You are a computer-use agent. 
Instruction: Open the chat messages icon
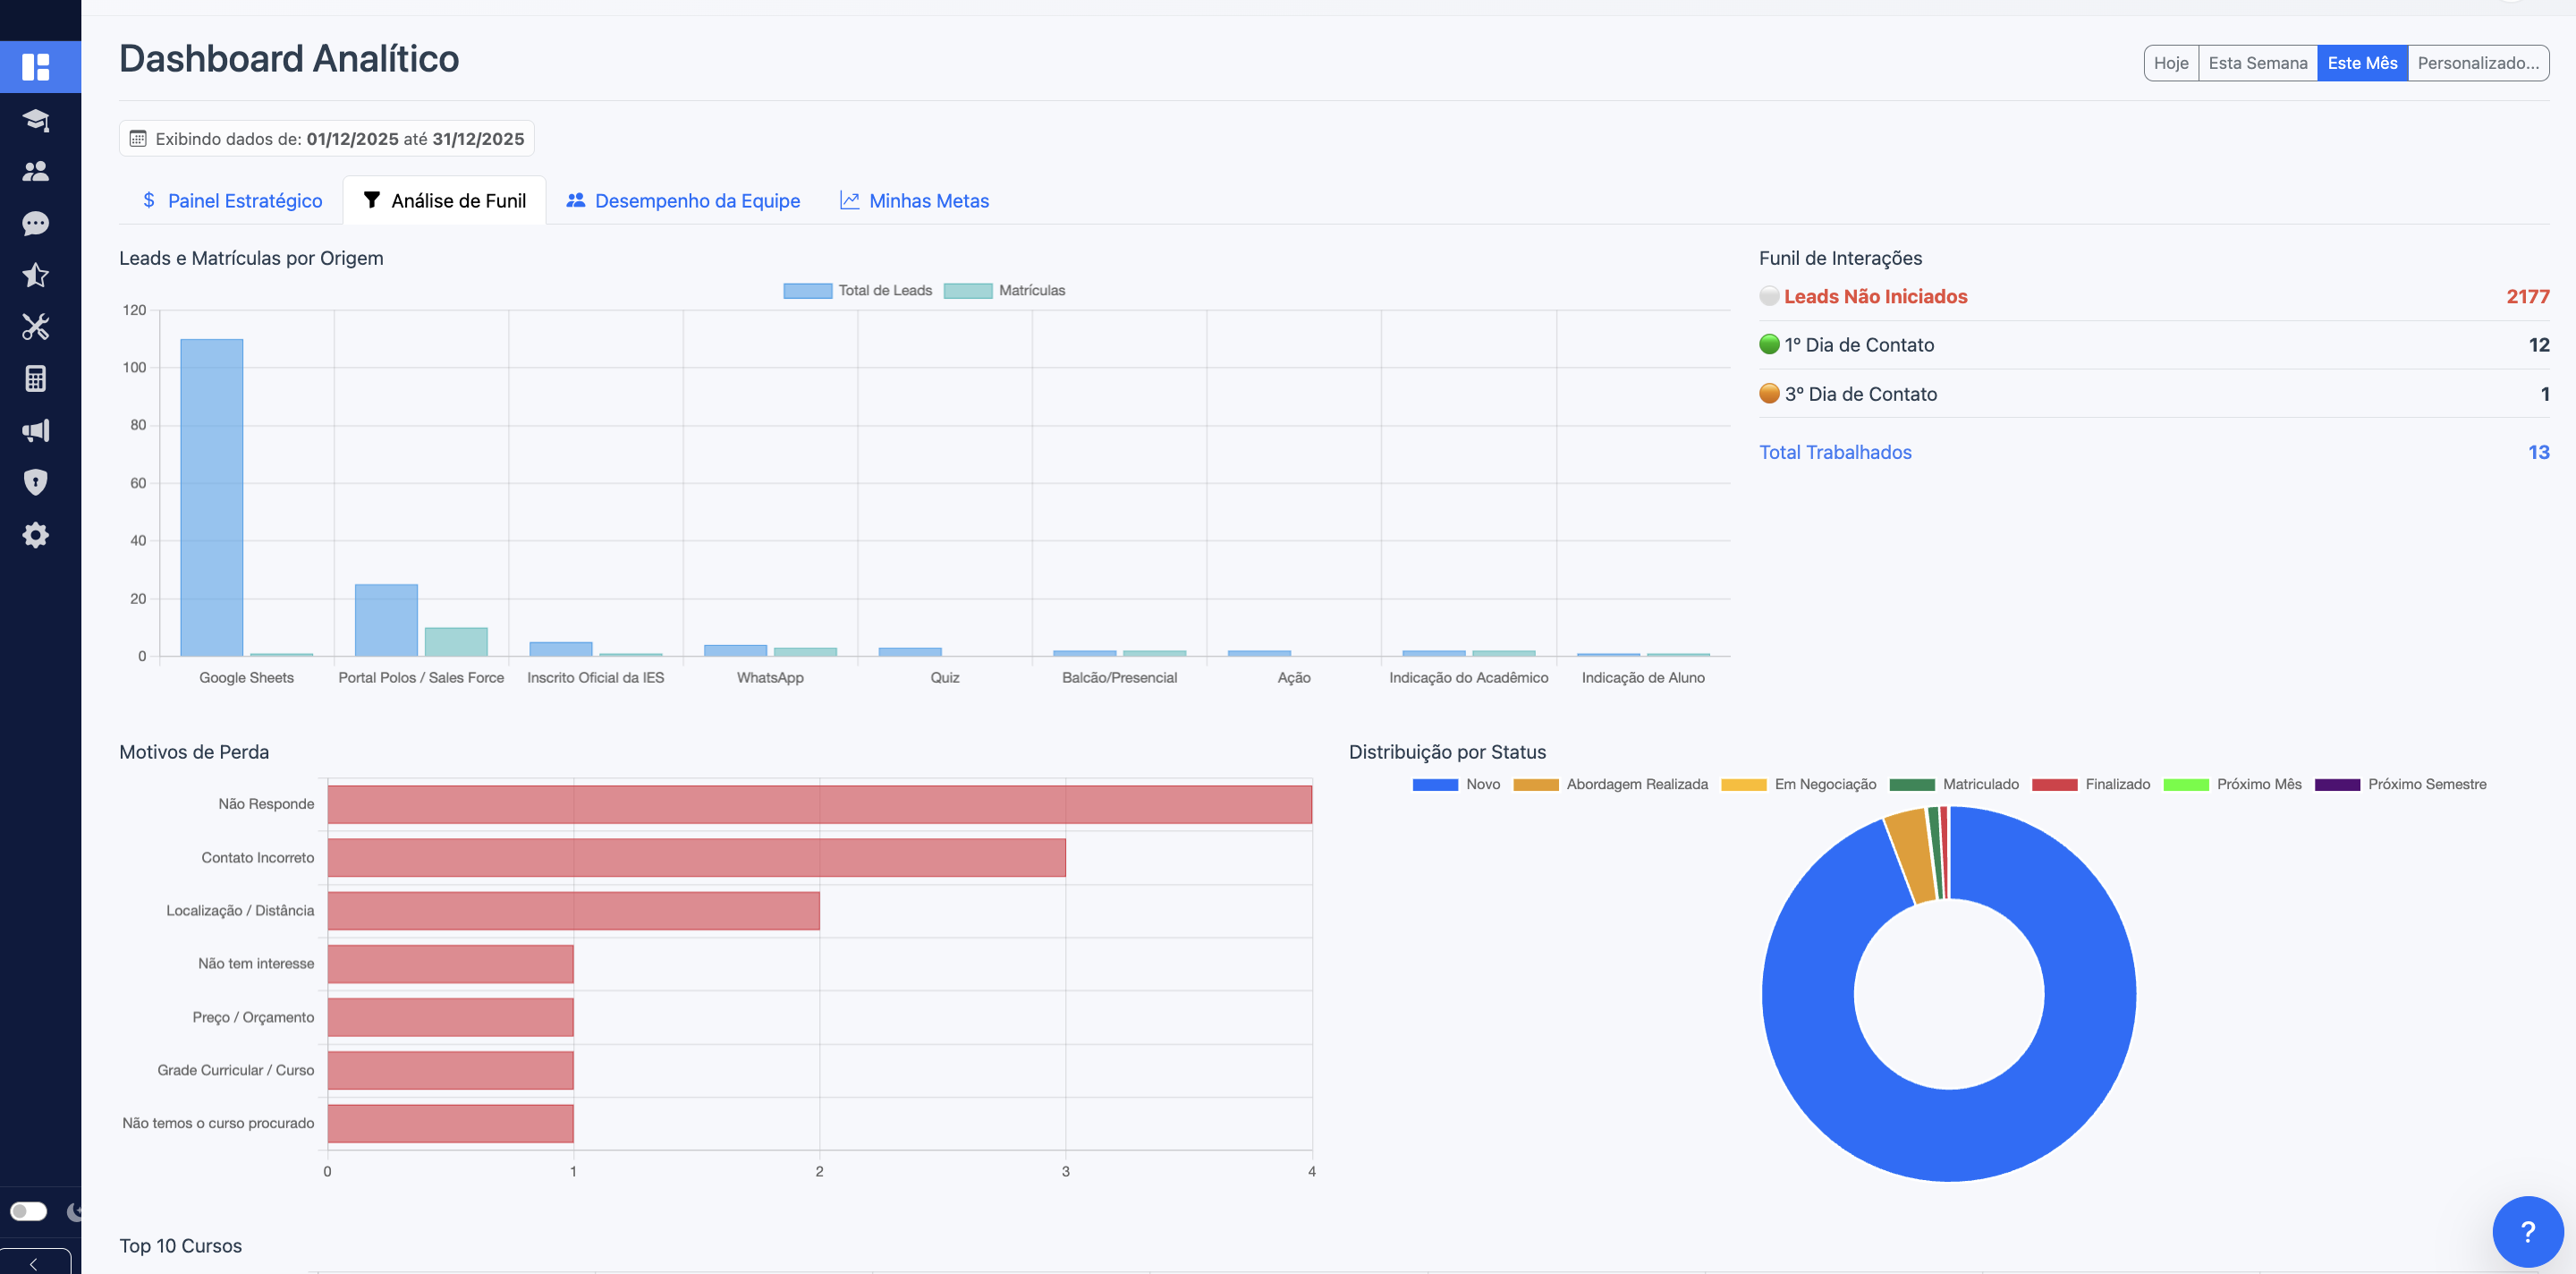pyautogui.click(x=36, y=223)
